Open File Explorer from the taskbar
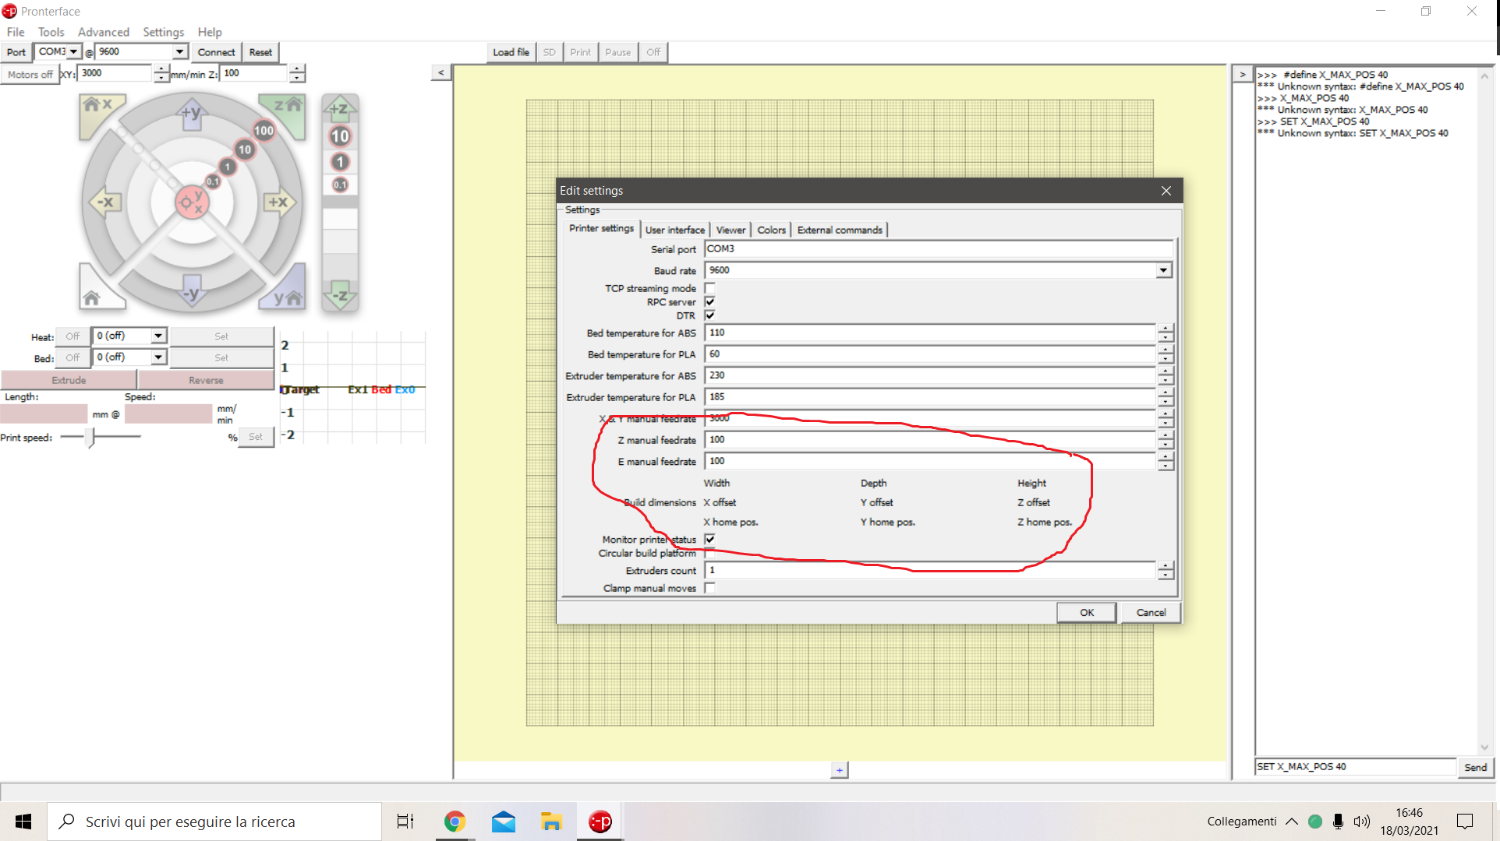This screenshot has height=841, width=1500. [x=551, y=821]
